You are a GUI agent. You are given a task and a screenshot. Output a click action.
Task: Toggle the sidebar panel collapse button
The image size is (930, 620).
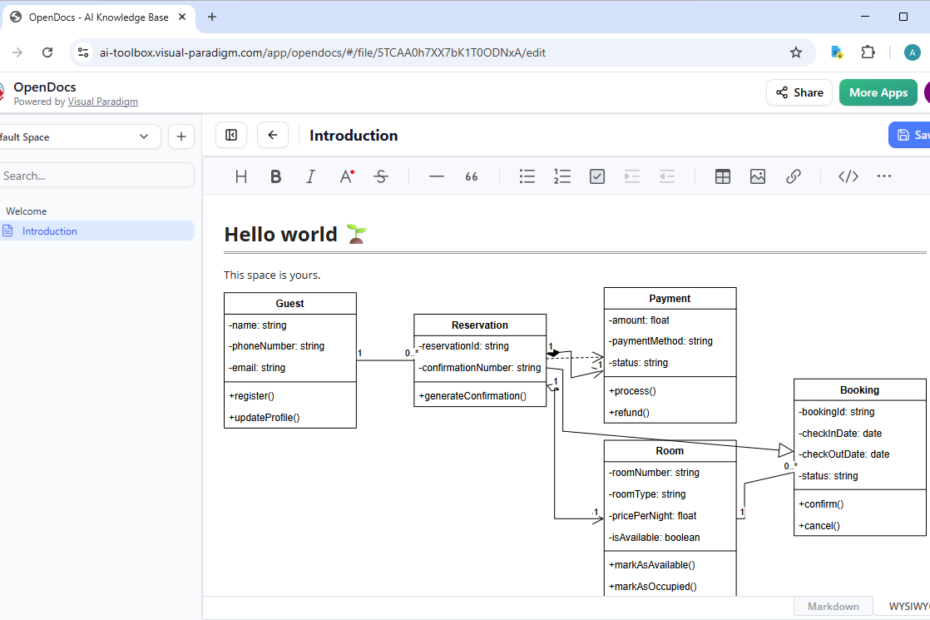(231, 136)
